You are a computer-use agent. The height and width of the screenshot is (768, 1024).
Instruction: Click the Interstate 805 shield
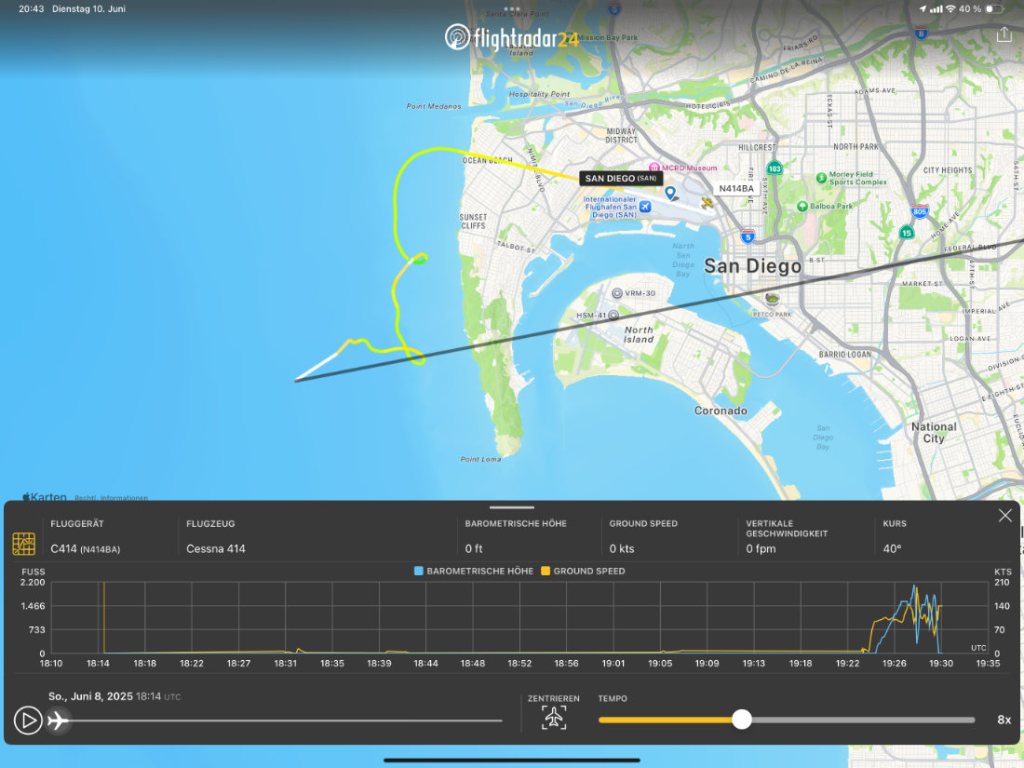coord(920,211)
